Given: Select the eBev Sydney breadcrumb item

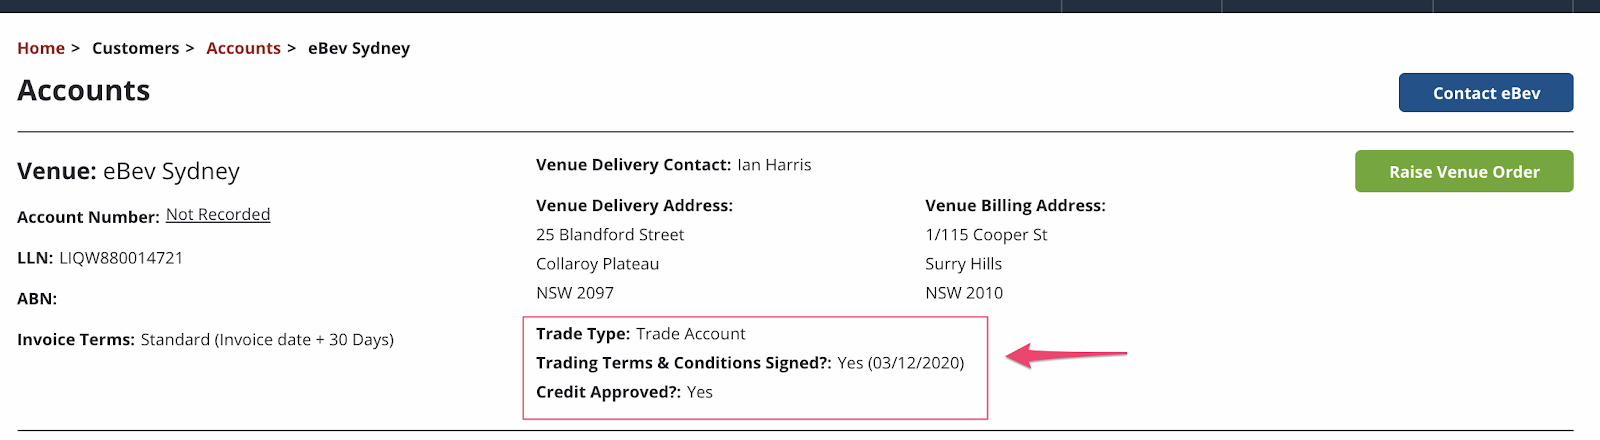Looking at the screenshot, I should click(x=359, y=48).
